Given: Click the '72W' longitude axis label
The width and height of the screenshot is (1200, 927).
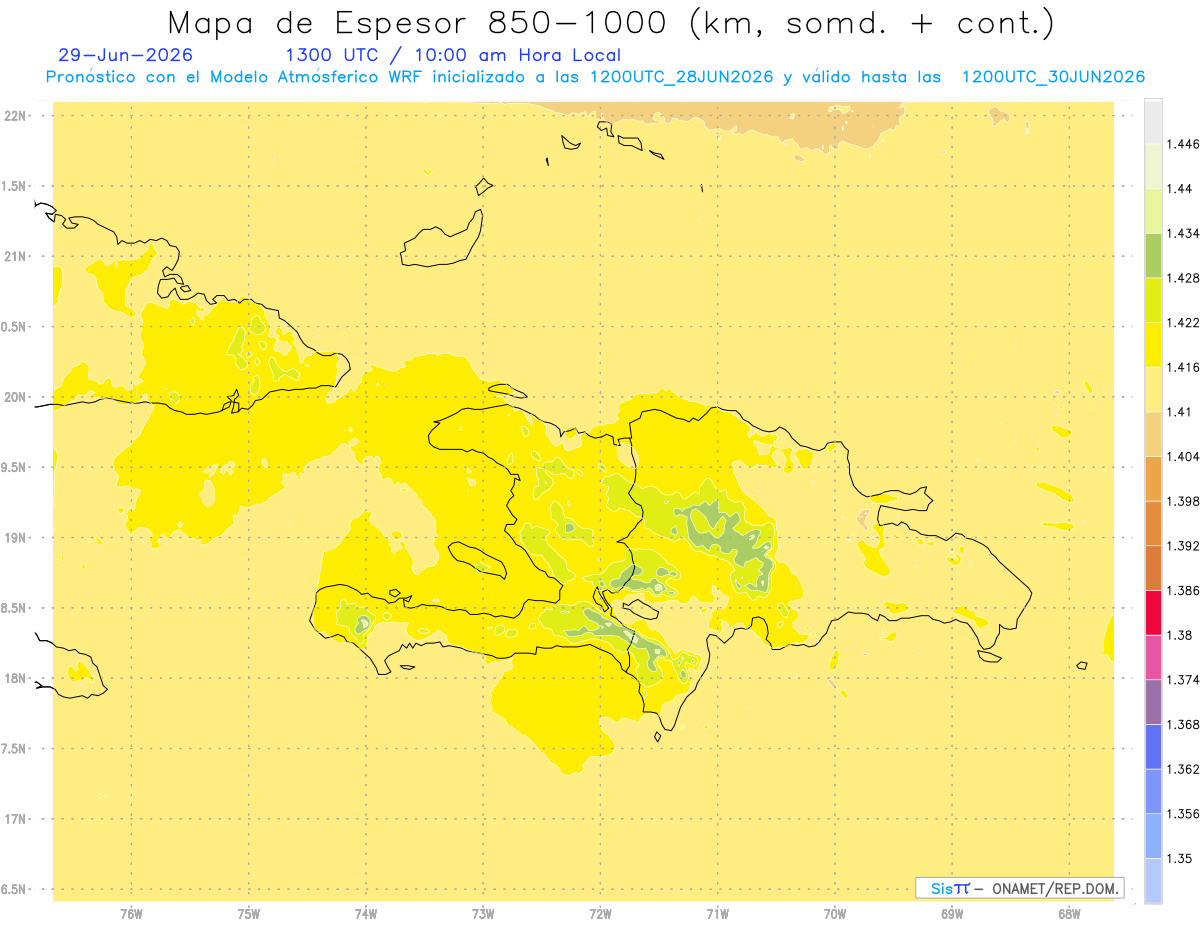Looking at the screenshot, I should point(600,913).
